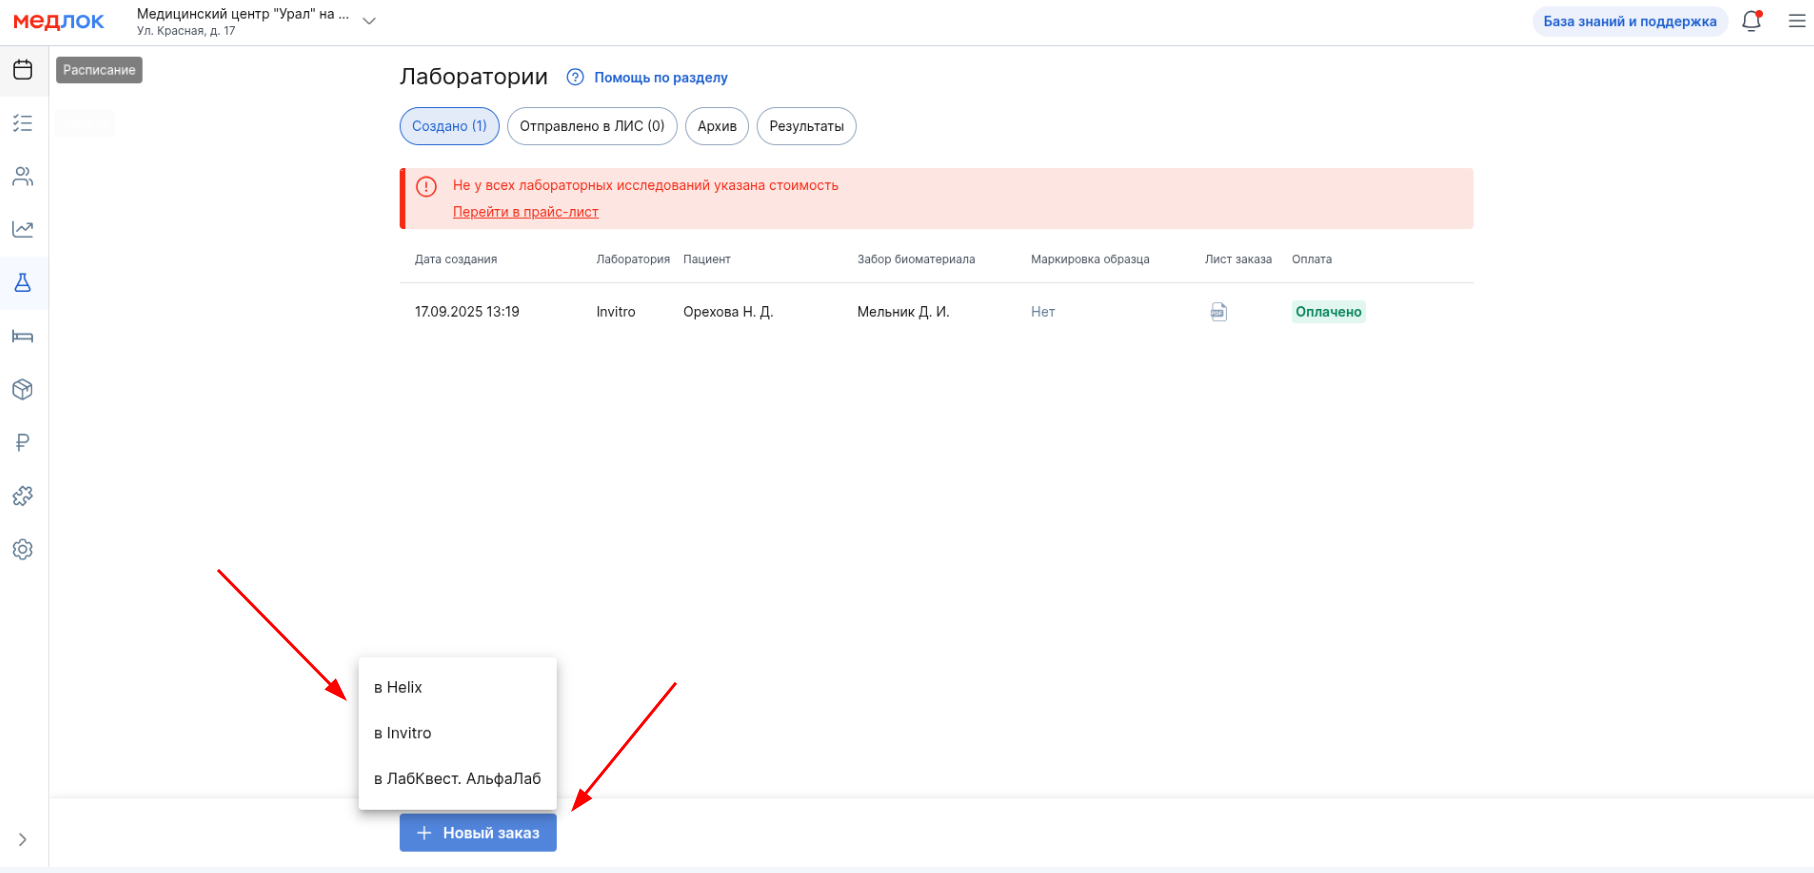Expand the clinic selector dropdown chevron
The height and width of the screenshot is (873, 1814).
point(369,21)
